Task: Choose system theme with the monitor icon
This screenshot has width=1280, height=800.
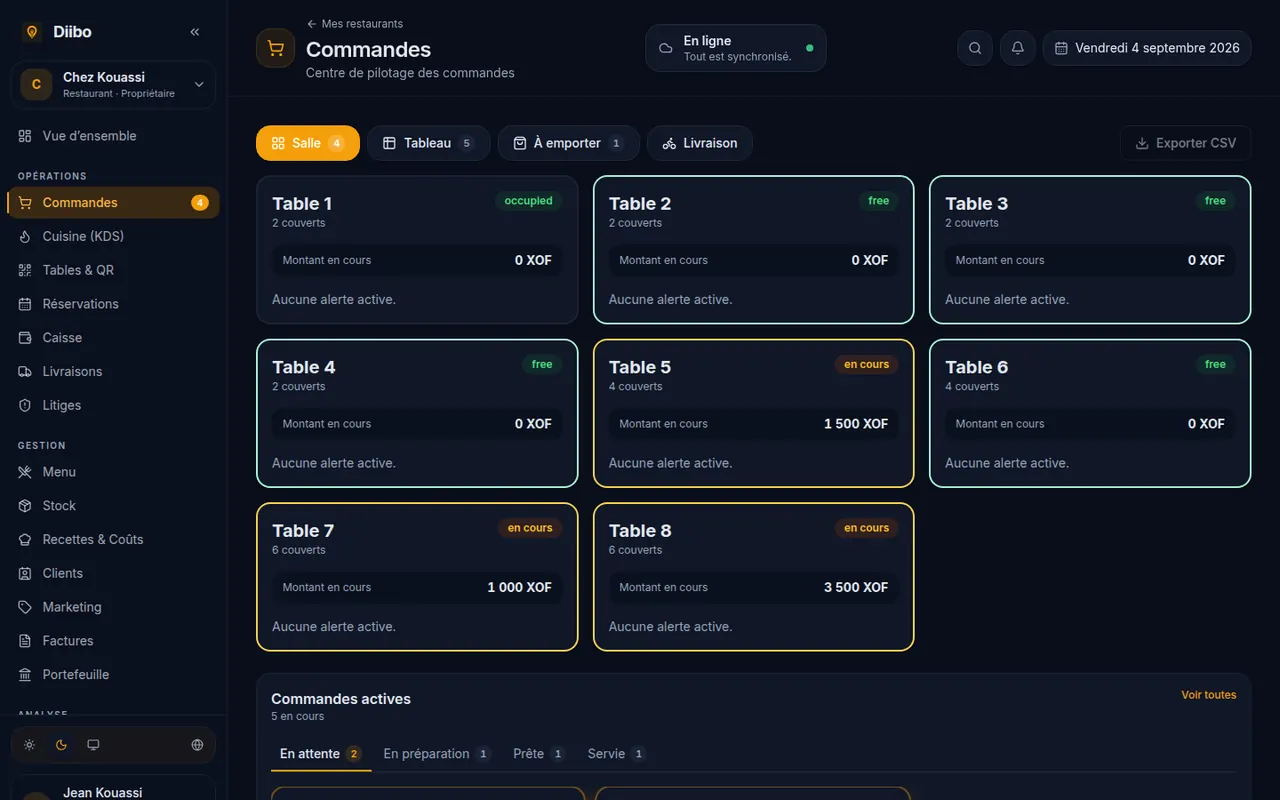Action: pyautogui.click(x=93, y=745)
